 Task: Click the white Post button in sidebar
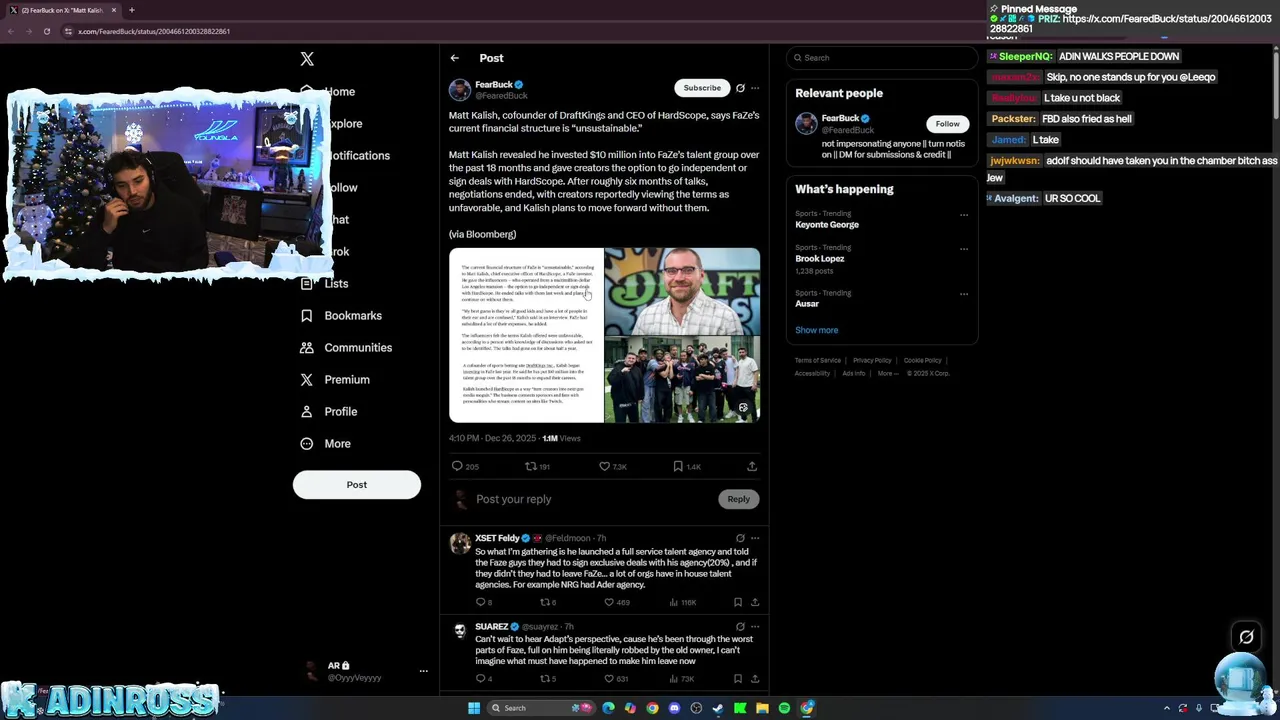(357, 485)
